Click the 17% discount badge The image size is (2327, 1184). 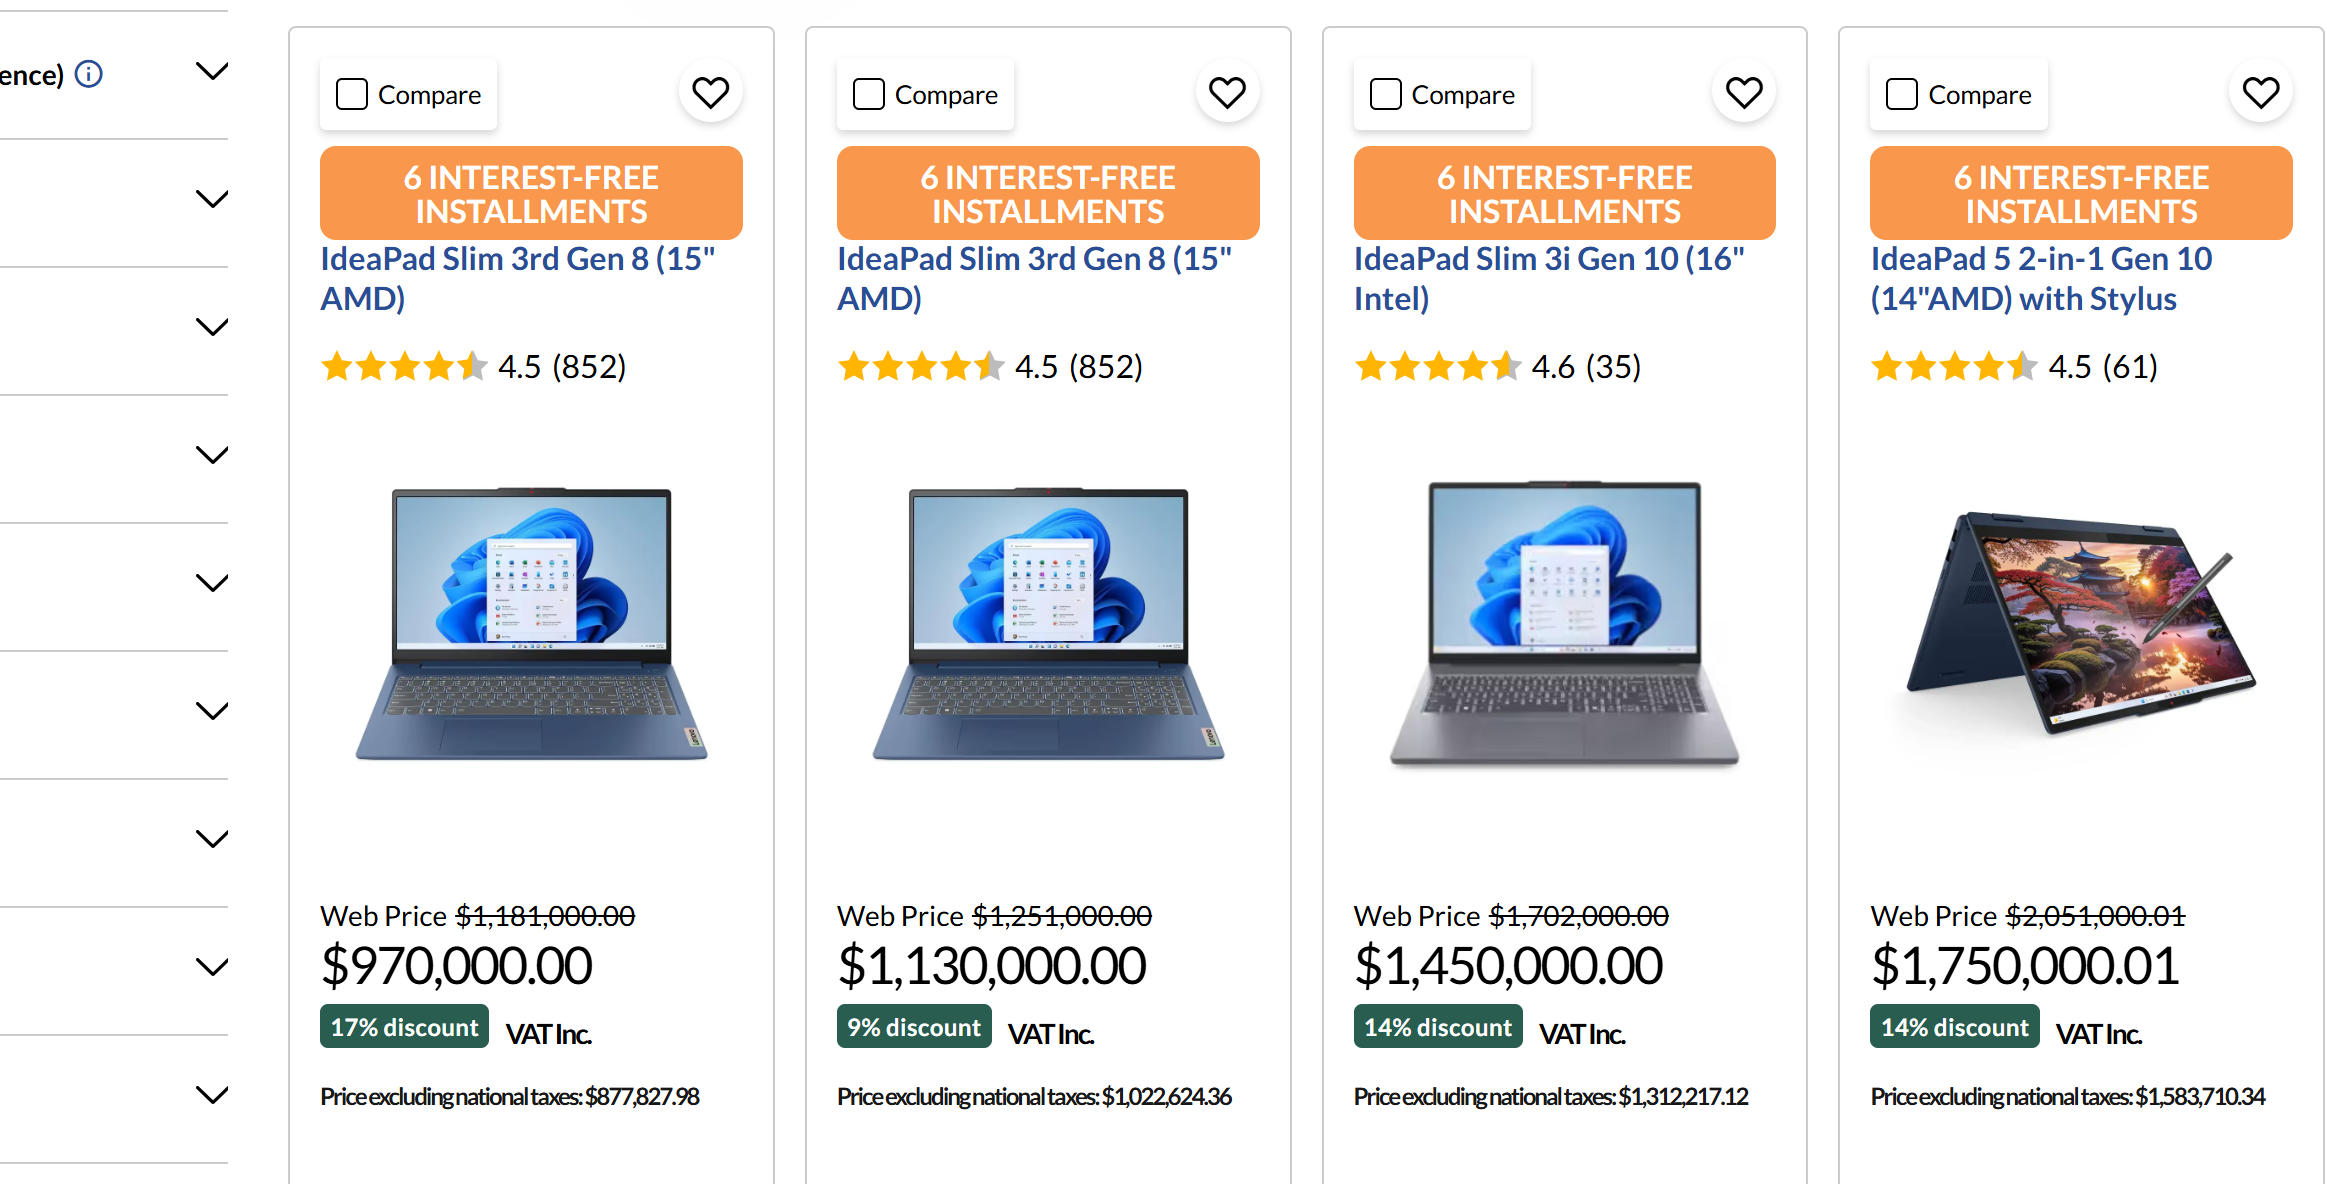pos(404,1027)
